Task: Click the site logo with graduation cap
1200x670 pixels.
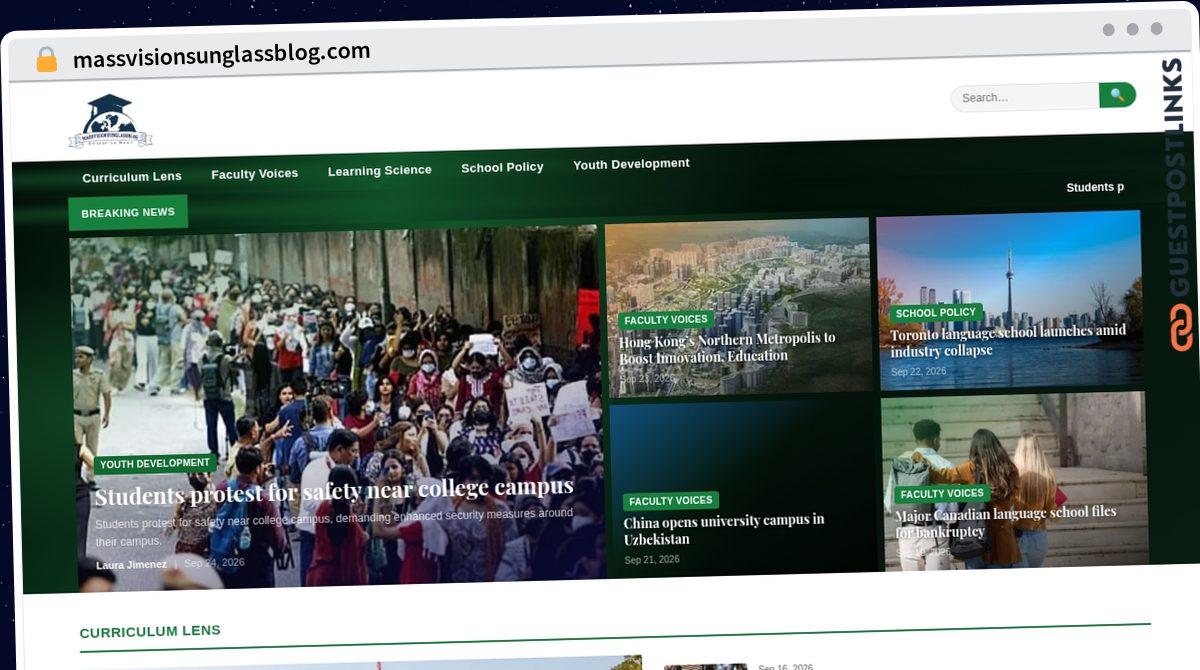Action: coord(109,122)
